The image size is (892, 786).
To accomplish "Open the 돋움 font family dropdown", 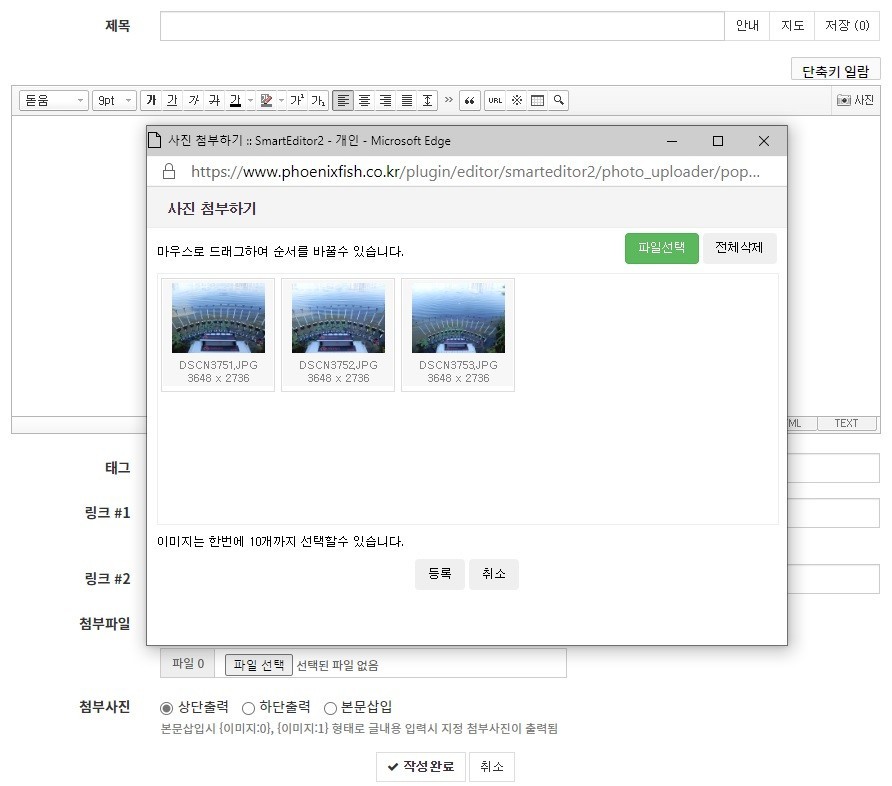I will (x=54, y=101).
